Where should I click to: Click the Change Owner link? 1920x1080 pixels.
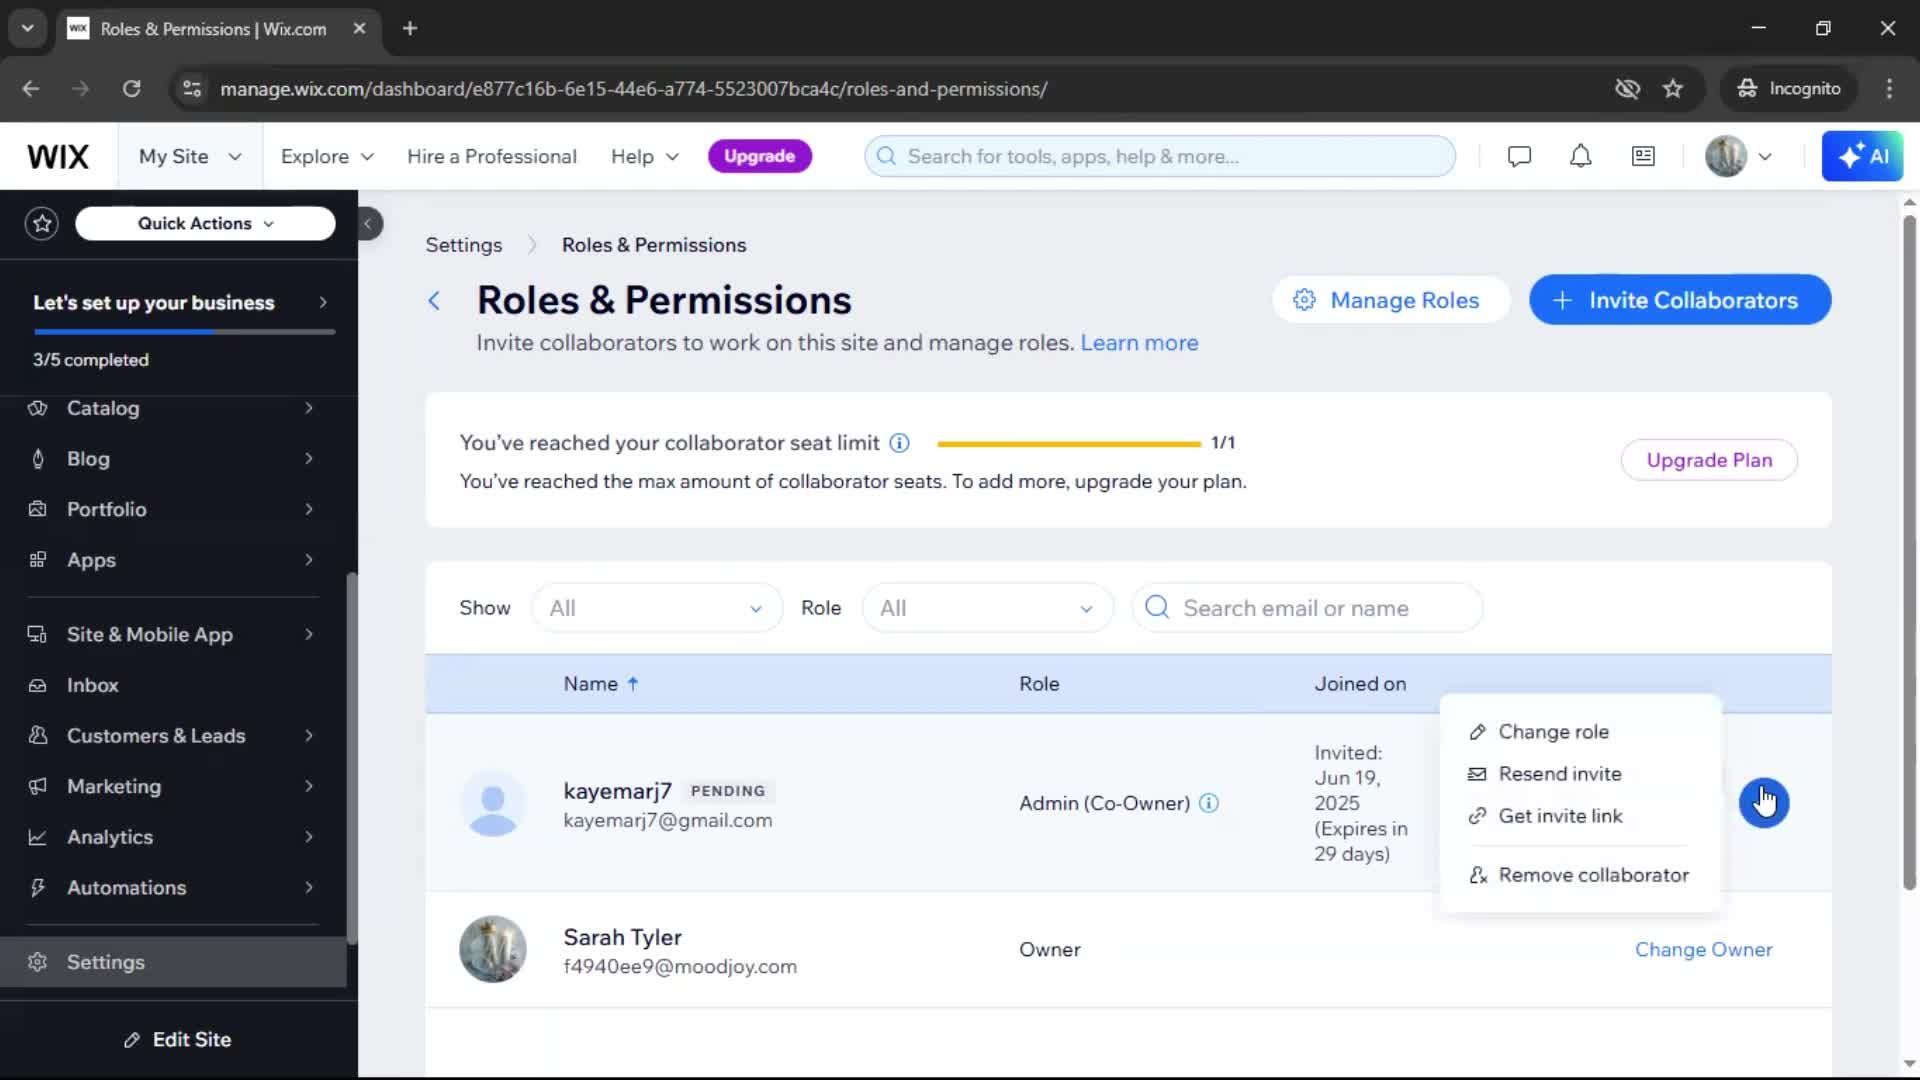tap(1703, 950)
